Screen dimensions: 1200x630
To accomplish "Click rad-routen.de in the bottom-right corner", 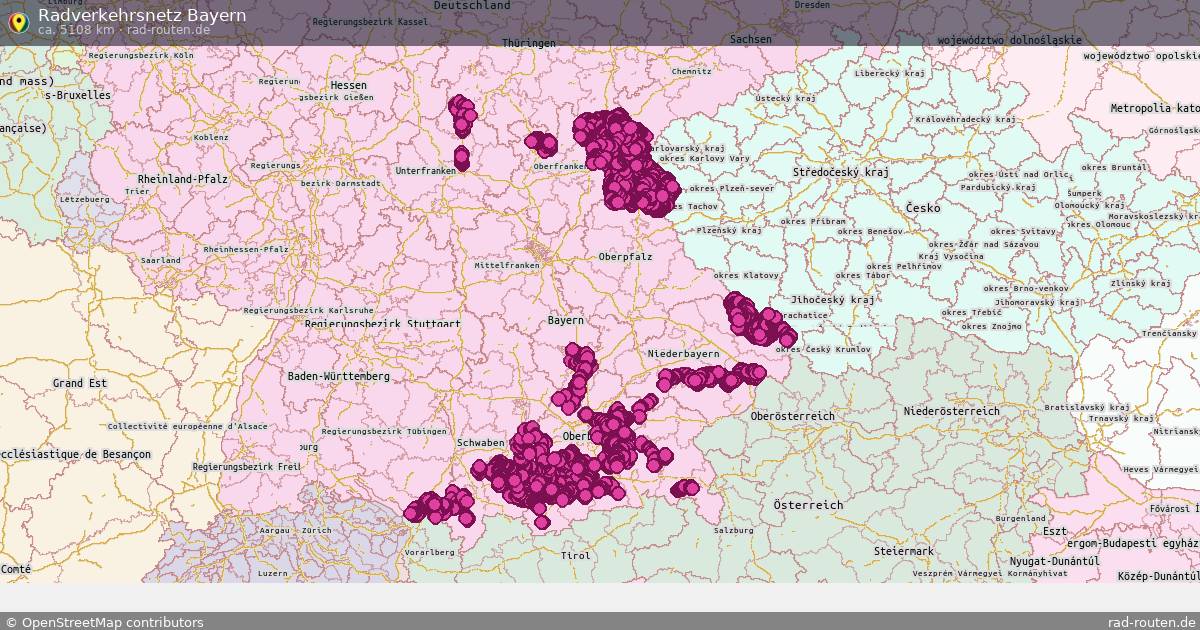I will 1153,620.
